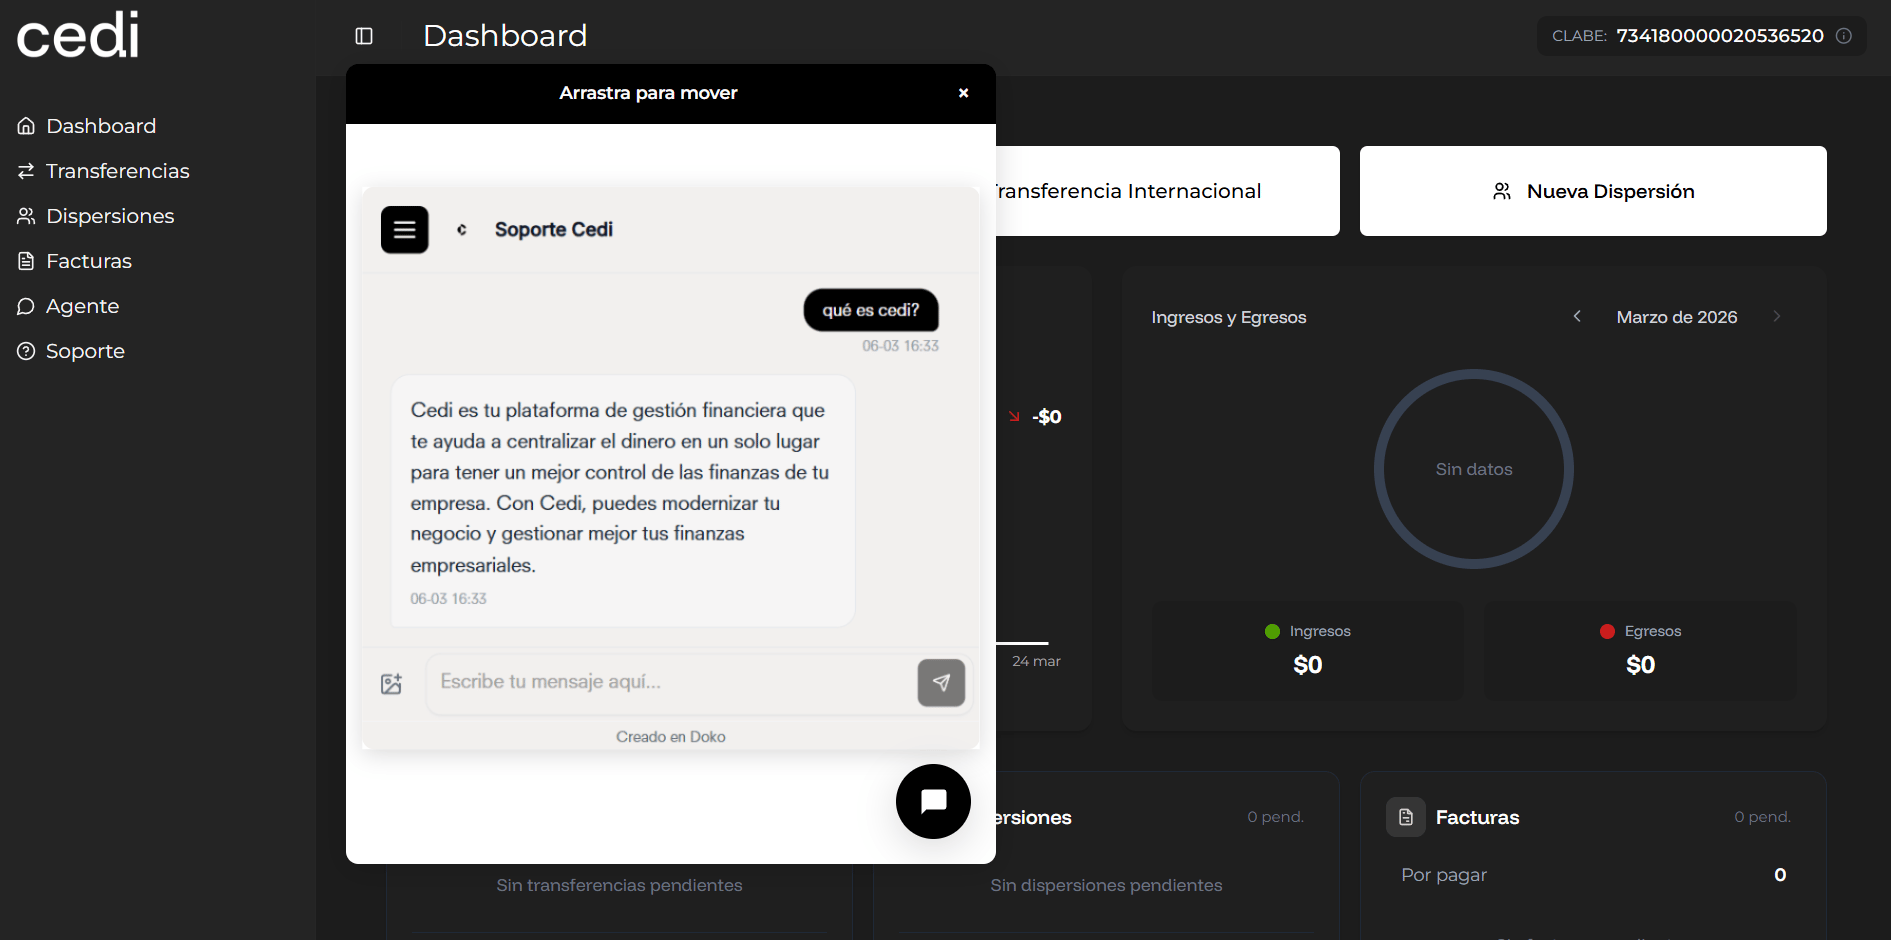Click the Facturas card title
Image resolution: width=1891 pixels, height=940 pixels.
pyautogui.click(x=1477, y=817)
